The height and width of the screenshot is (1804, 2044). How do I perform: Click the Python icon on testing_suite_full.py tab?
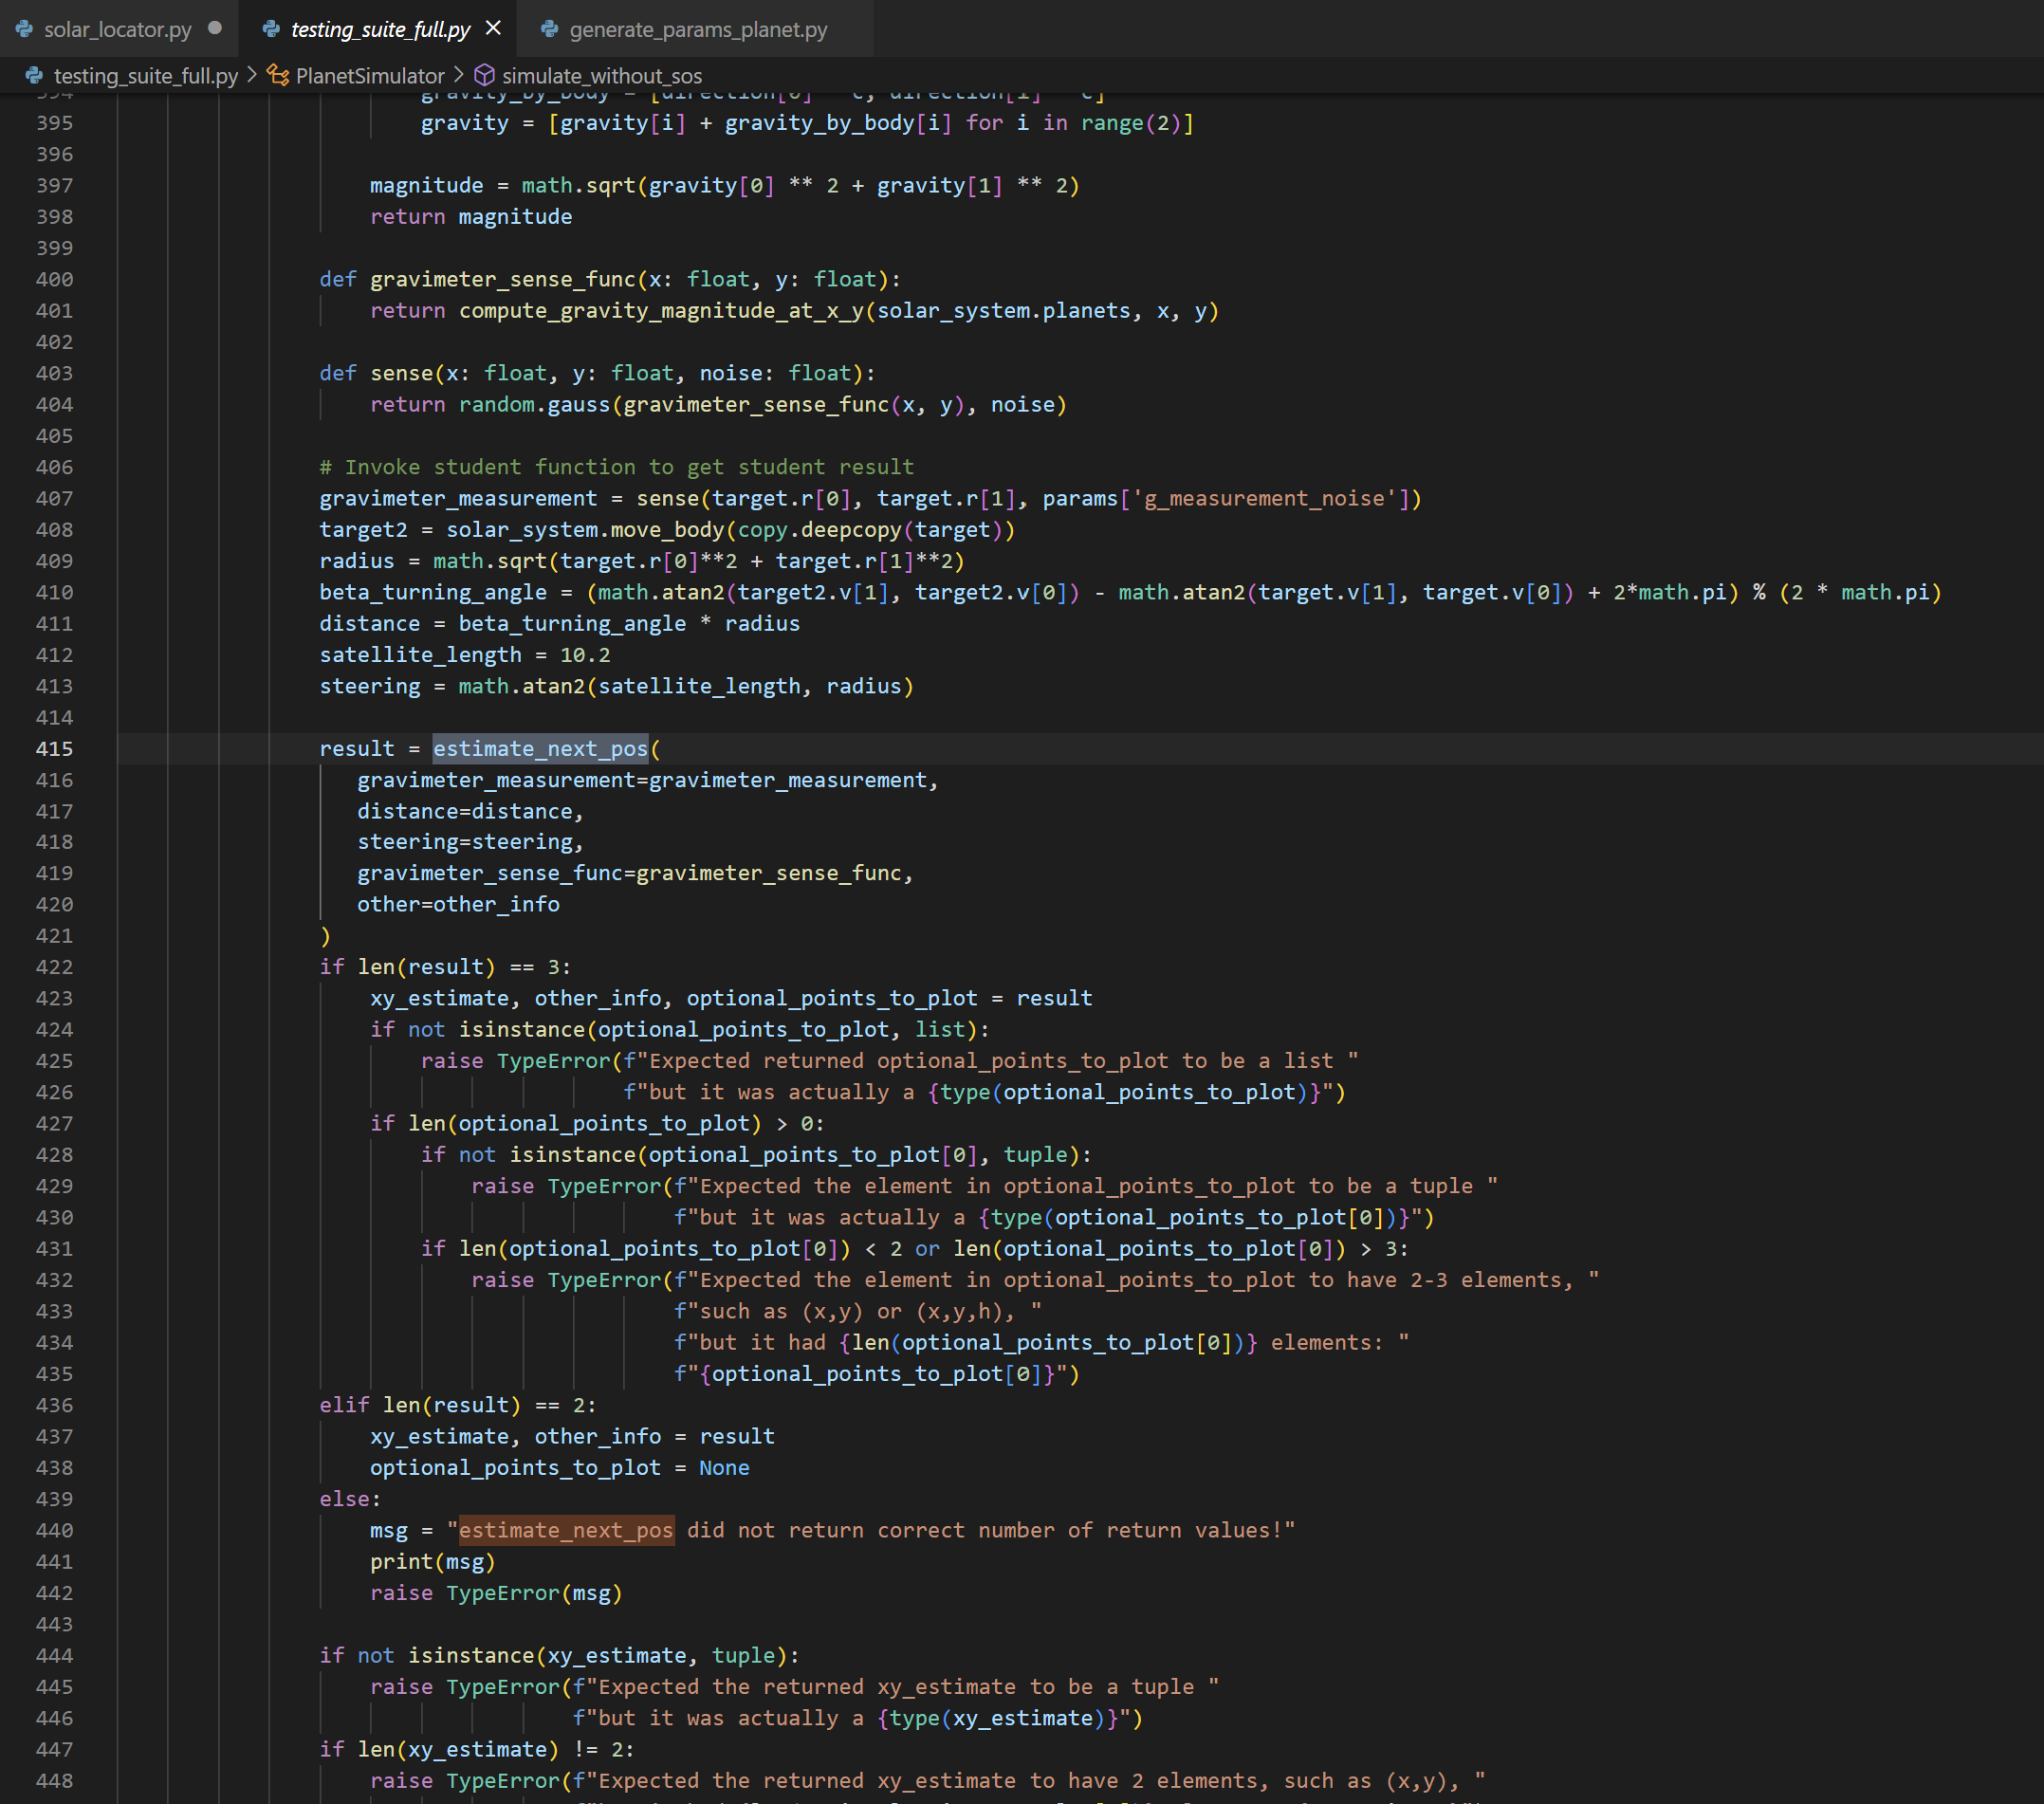tap(272, 29)
